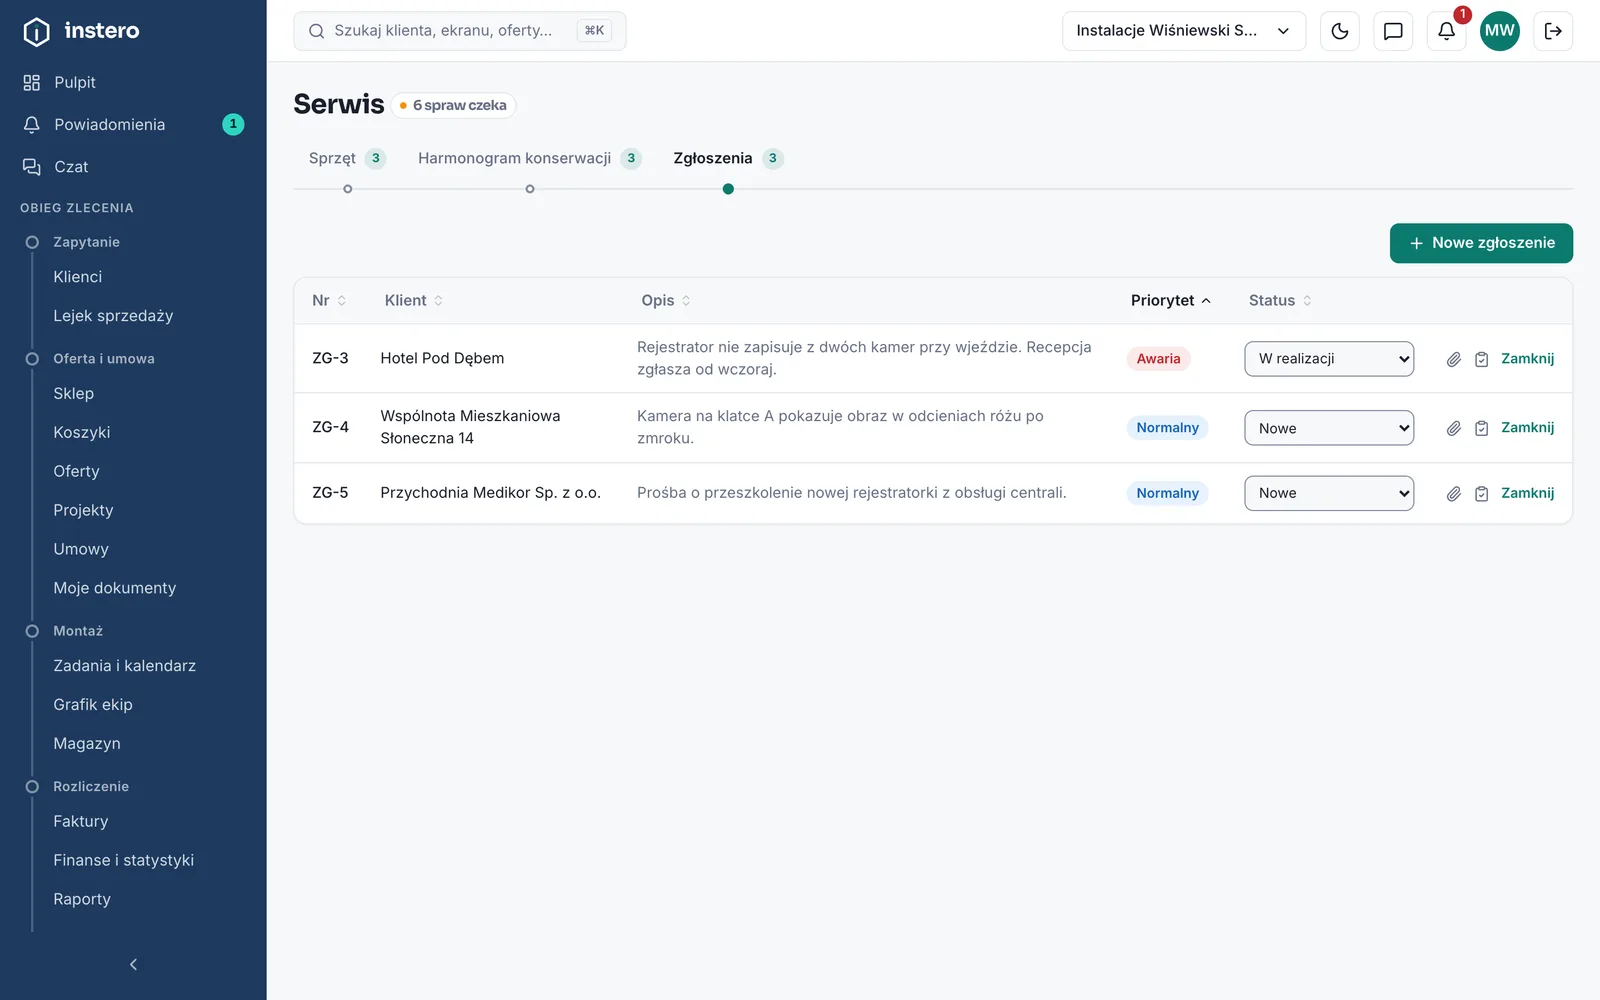Click the instero logo icon

pos(36,32)
